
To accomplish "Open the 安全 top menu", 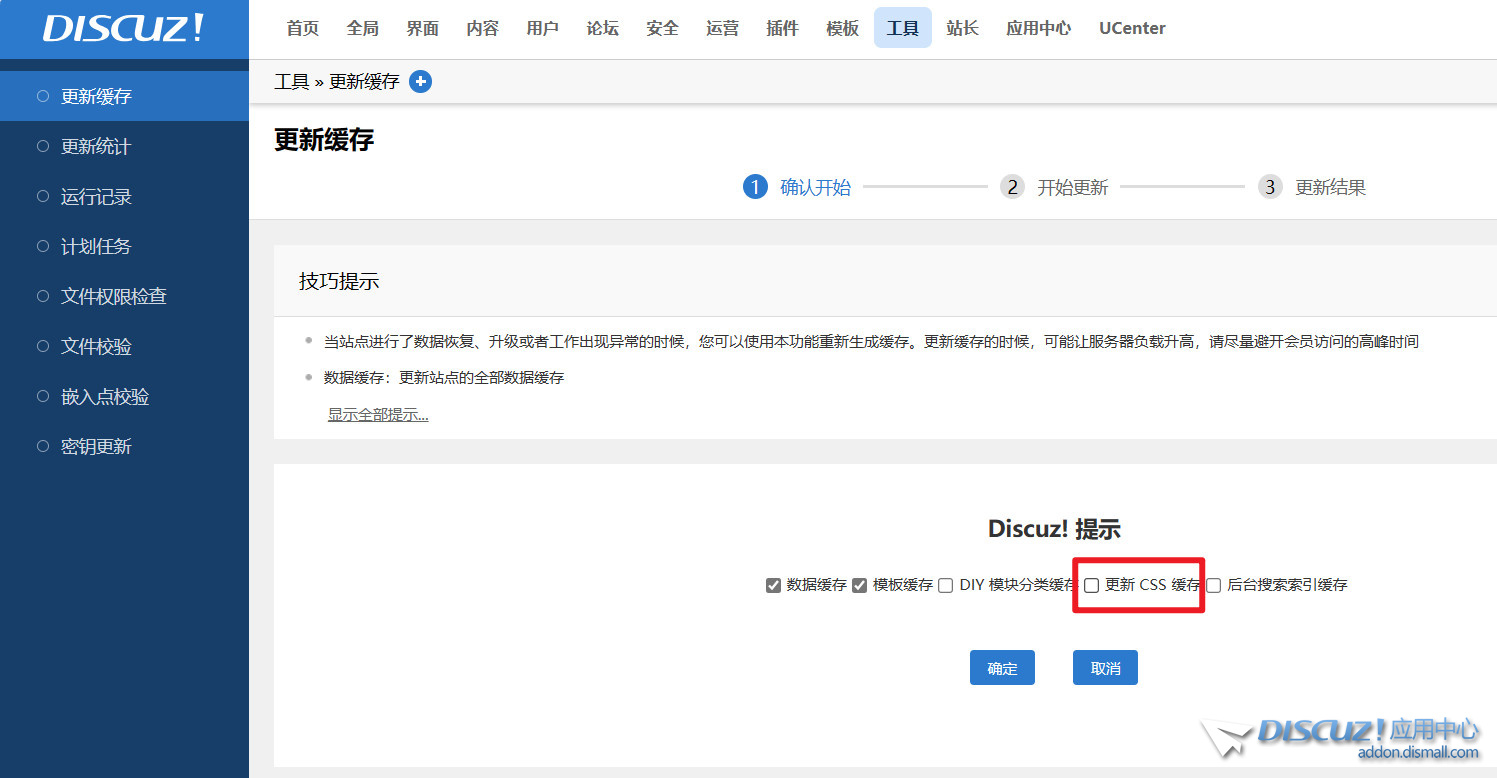I will (662, 28).
